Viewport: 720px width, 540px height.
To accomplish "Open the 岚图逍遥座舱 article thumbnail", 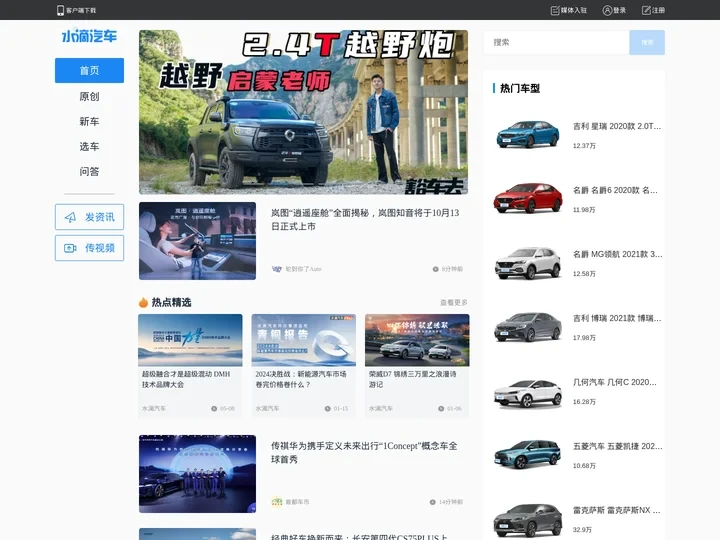I will click(197, 241).
